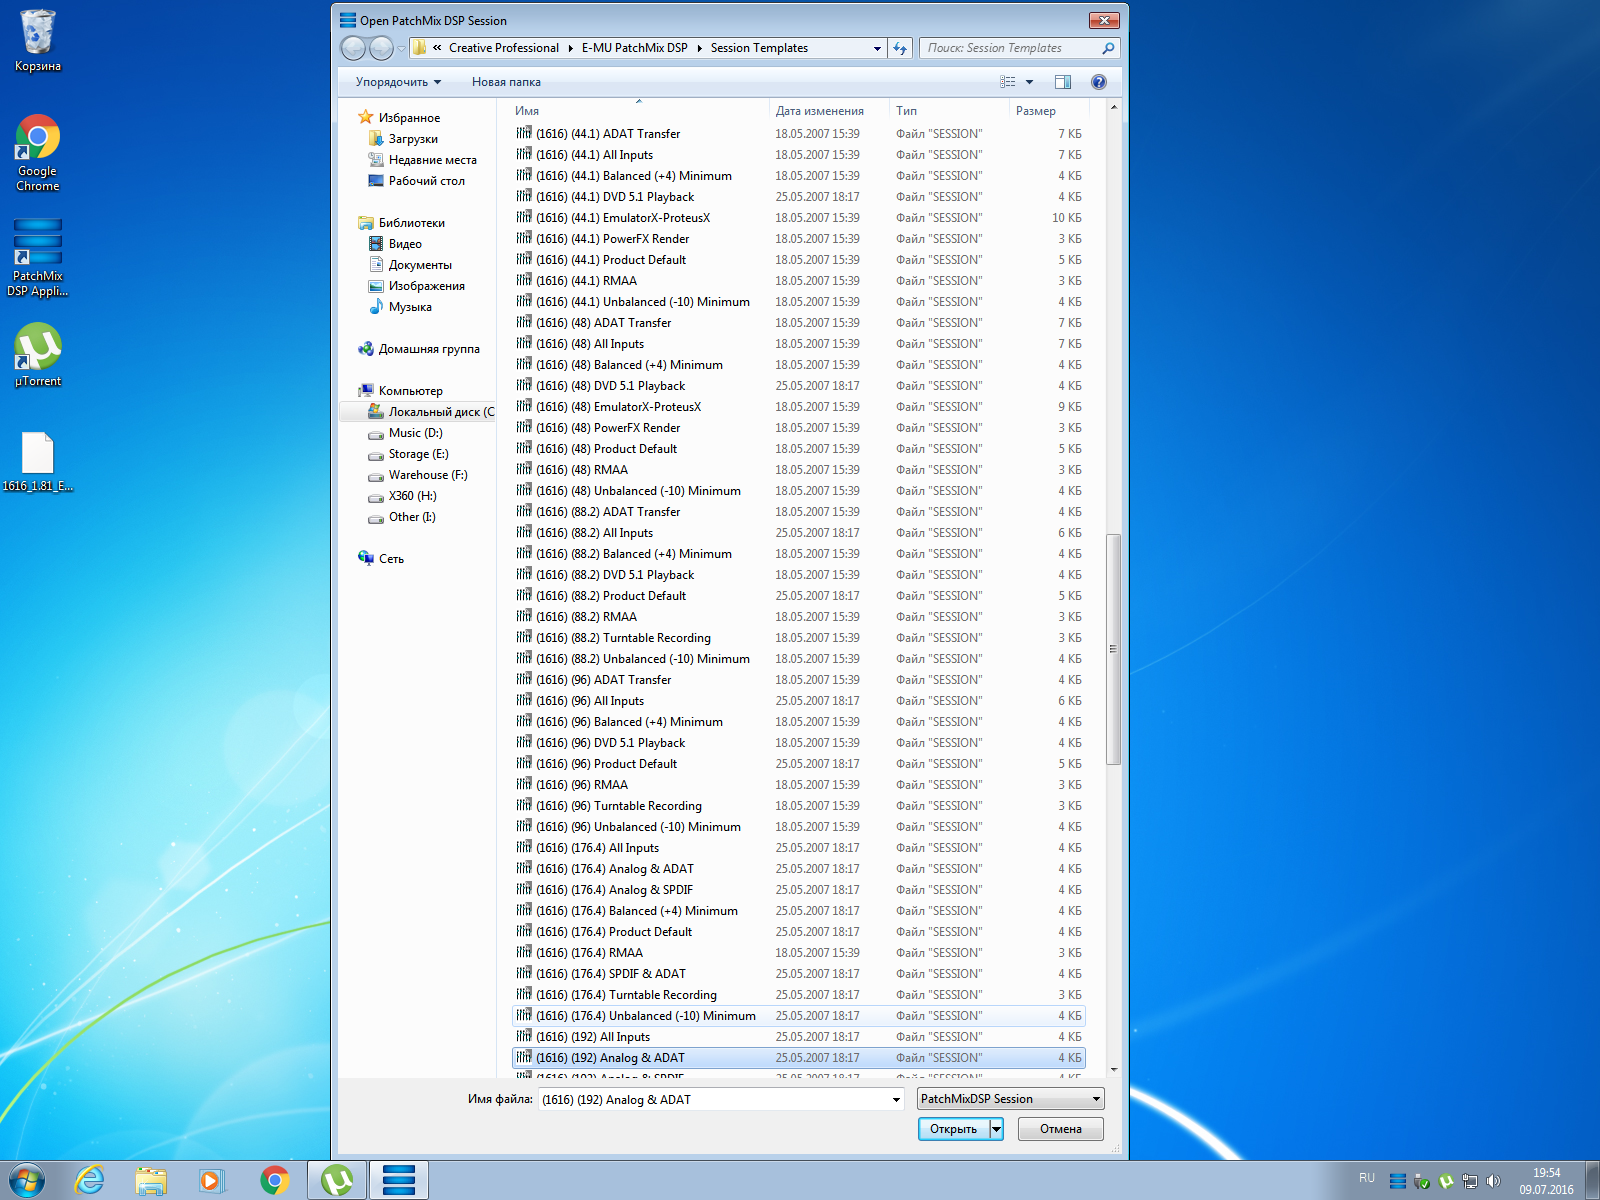Open the Recycle Bin (Корзина) desktop icon
Screen dimensions: 1600x1200
click(x=38, y=41)
